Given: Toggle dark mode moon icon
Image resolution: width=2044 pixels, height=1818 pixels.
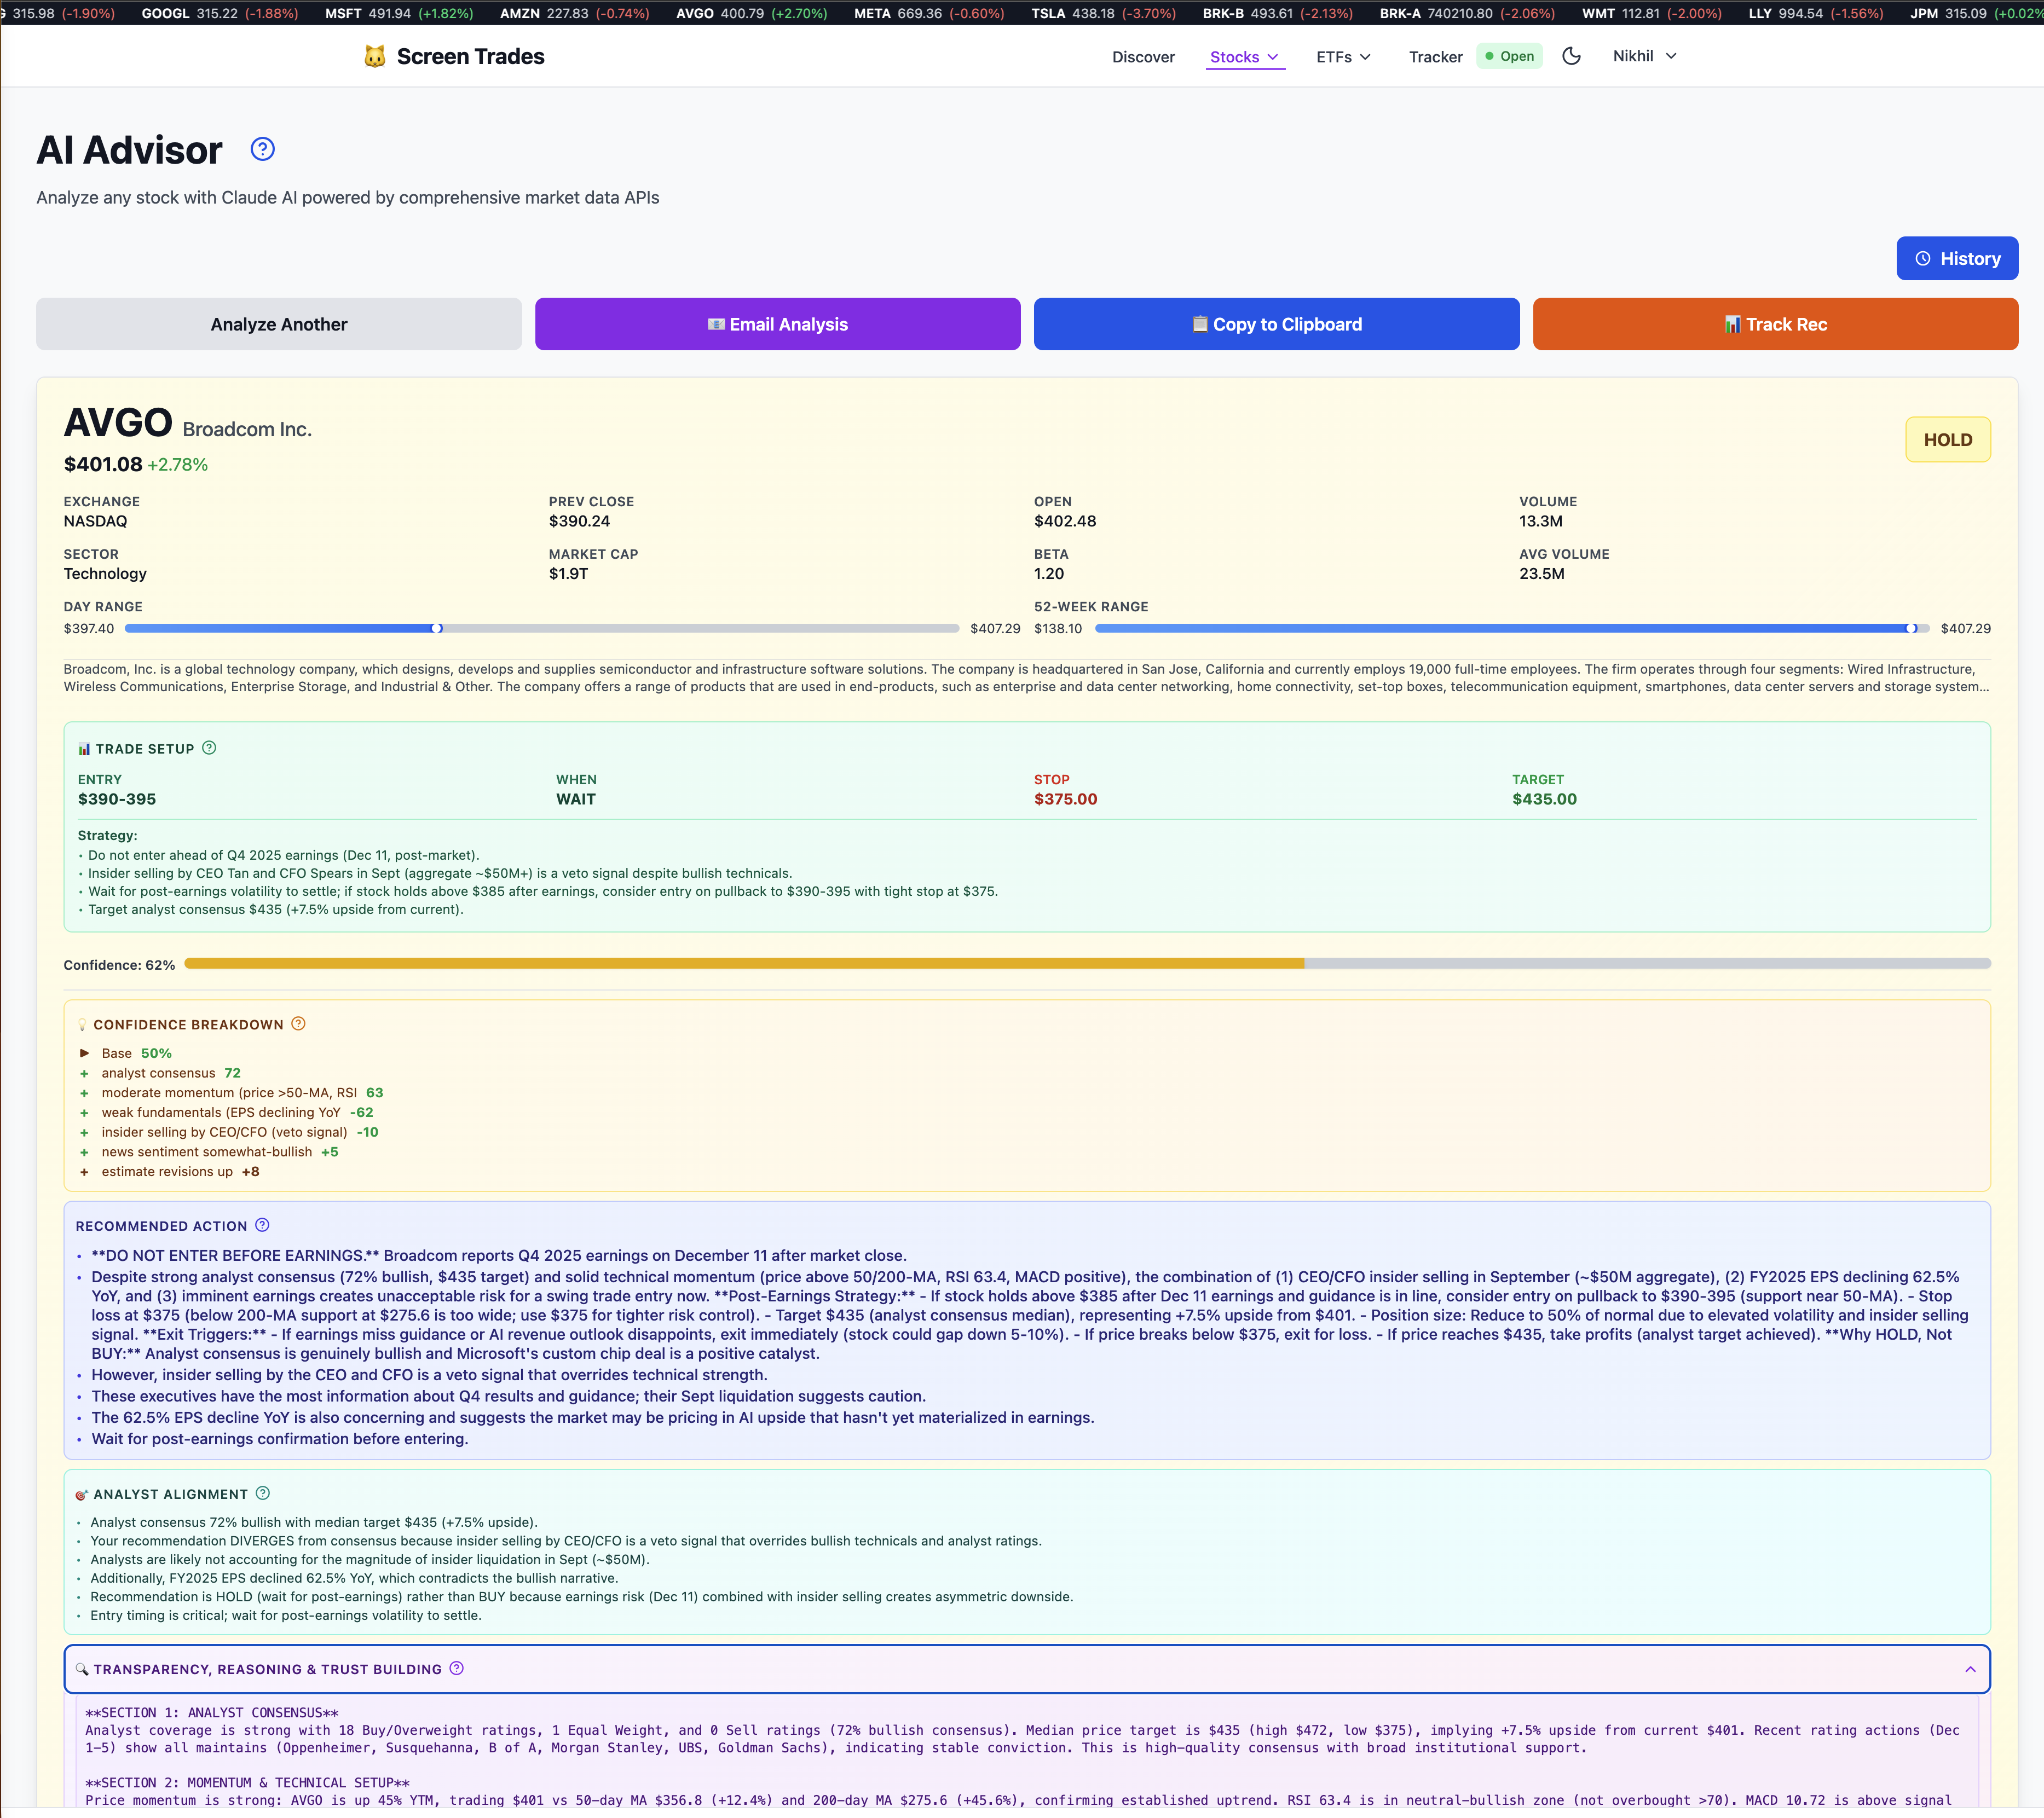Looking at the screenshot, I should pos(1571,56).
